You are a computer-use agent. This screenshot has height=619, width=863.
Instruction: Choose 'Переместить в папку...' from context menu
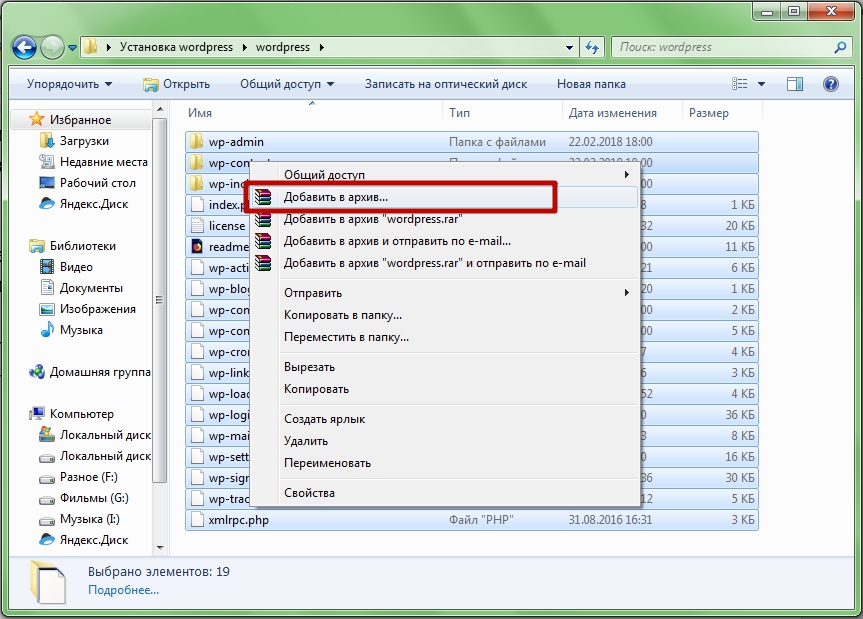444,337
